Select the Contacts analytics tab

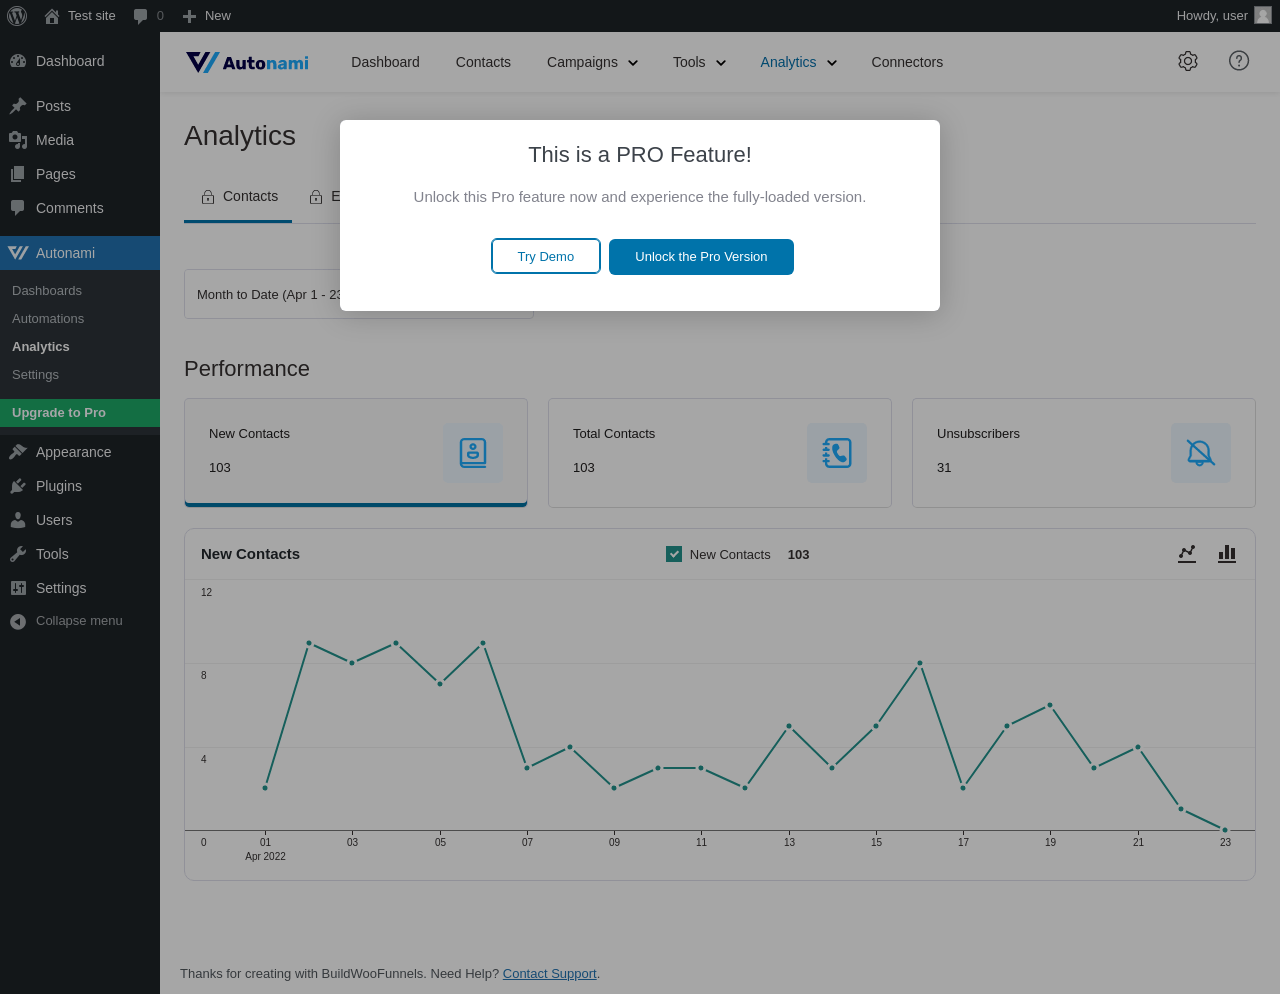coord(238,197)
